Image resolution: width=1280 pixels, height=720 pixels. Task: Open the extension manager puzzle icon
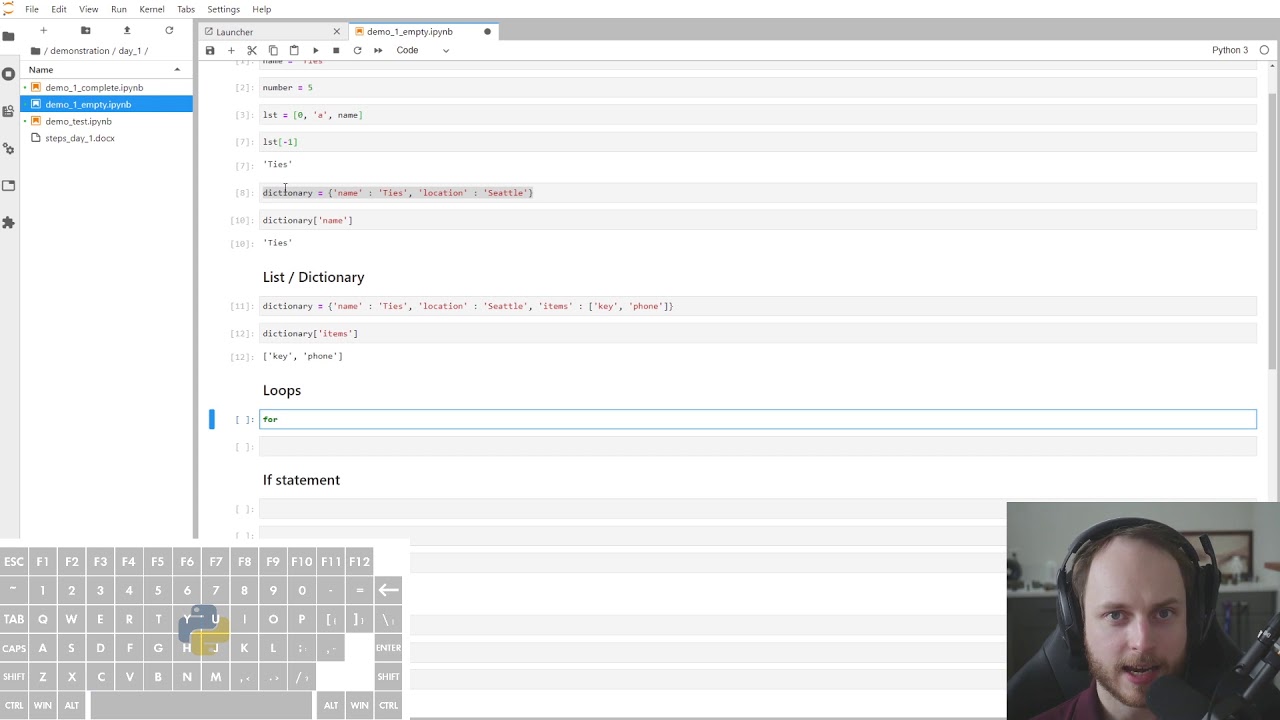tap(9, 222)
